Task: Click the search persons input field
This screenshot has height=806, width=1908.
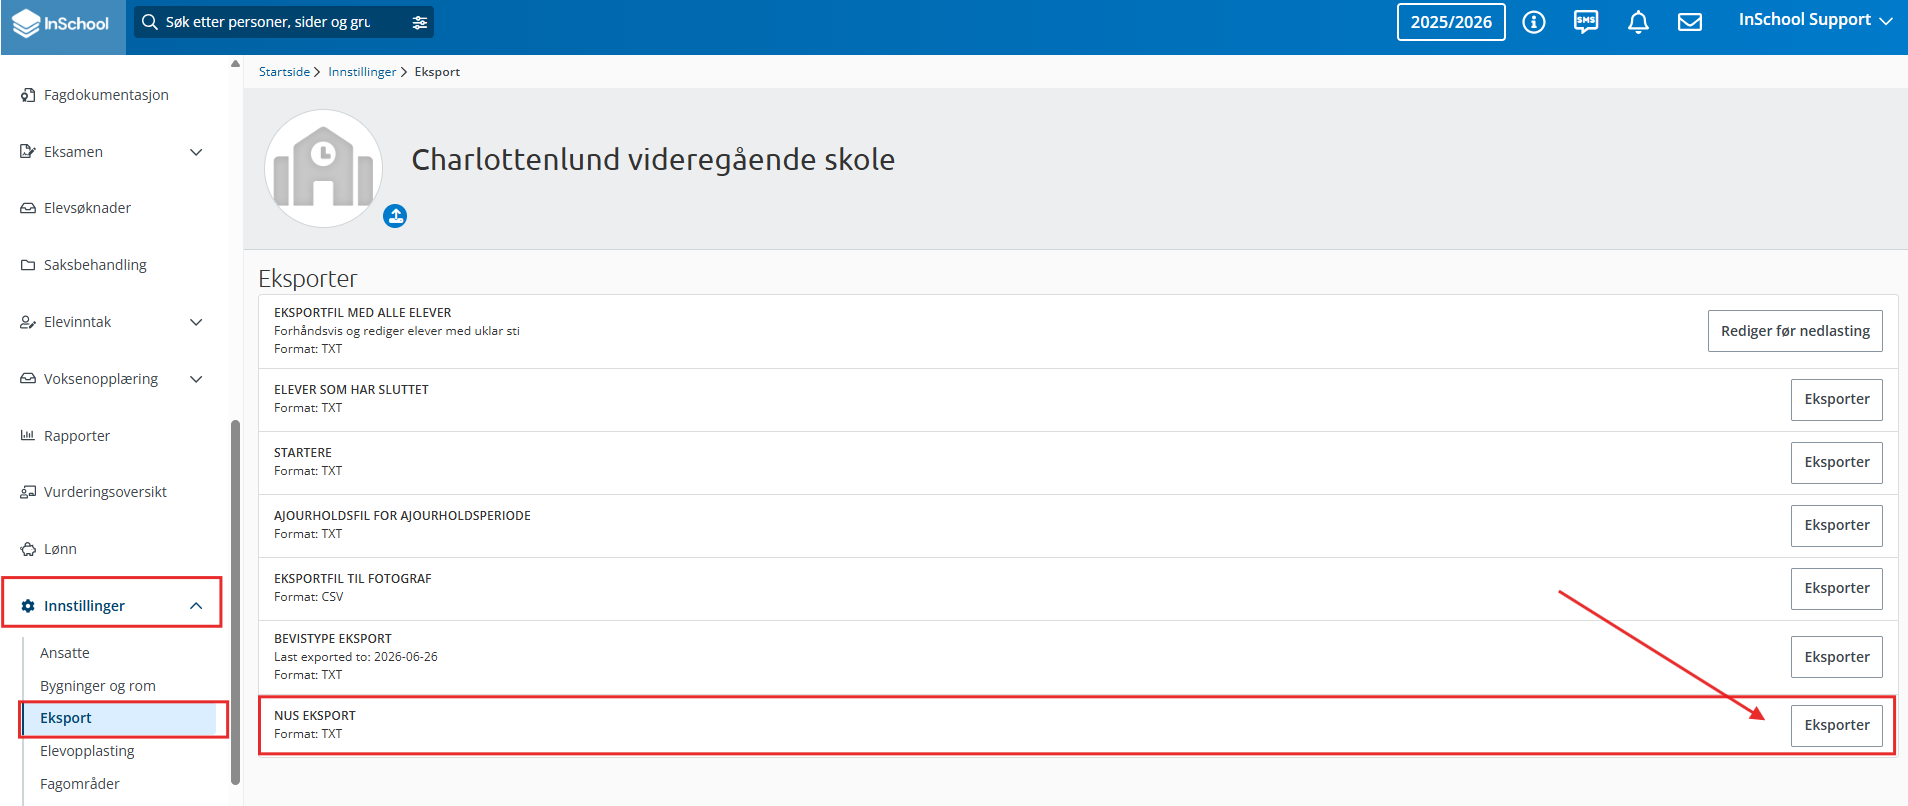Action: pyautogui.click(x=270, y=22)
